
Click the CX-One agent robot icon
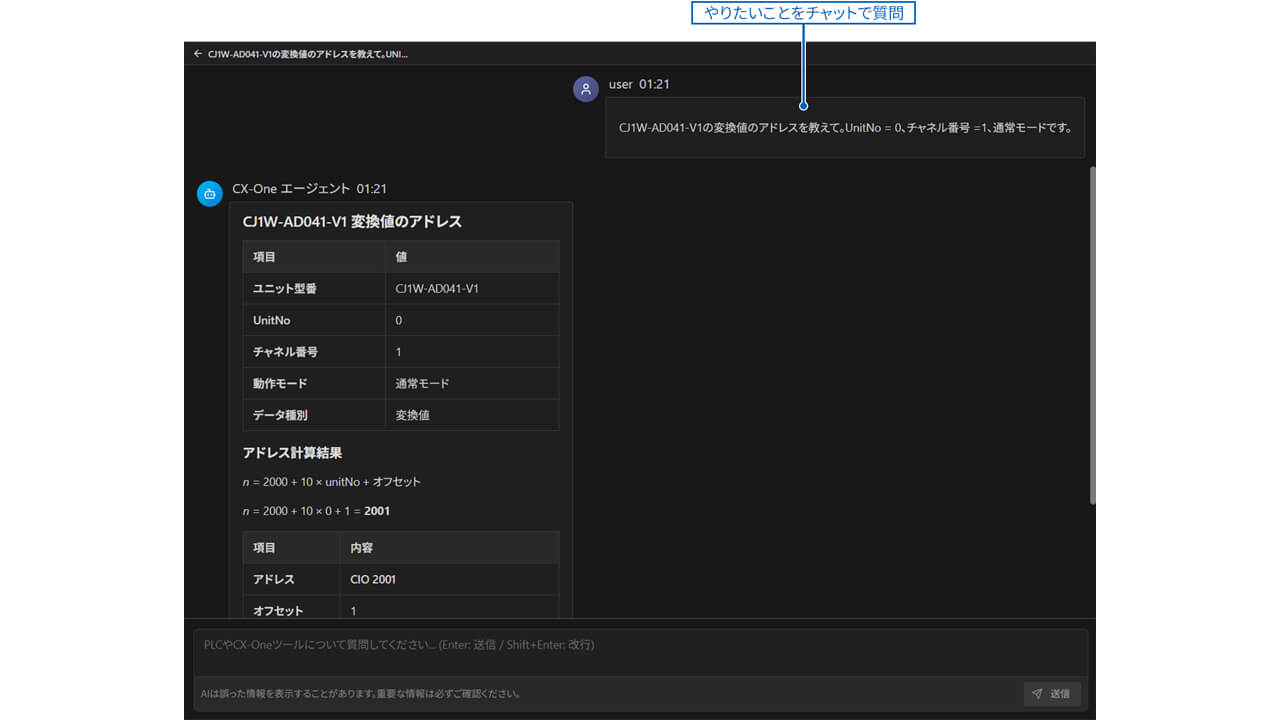[210, 194]
